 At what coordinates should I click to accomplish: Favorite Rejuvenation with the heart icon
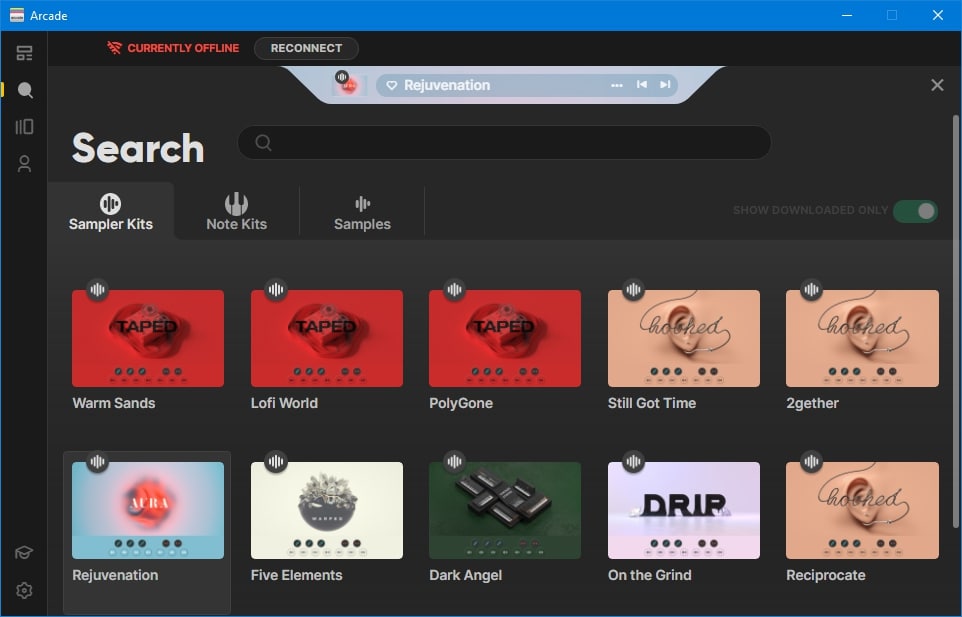391,85
